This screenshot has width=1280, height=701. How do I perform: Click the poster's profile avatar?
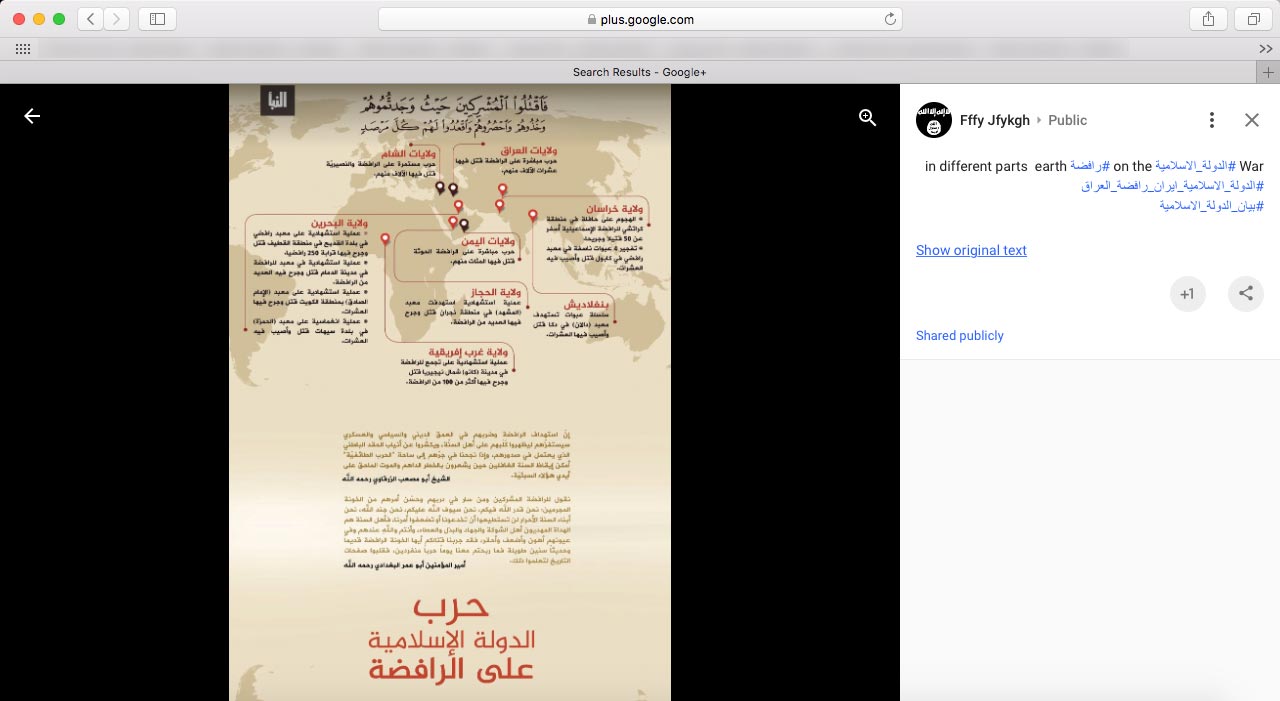pos(933,120)
